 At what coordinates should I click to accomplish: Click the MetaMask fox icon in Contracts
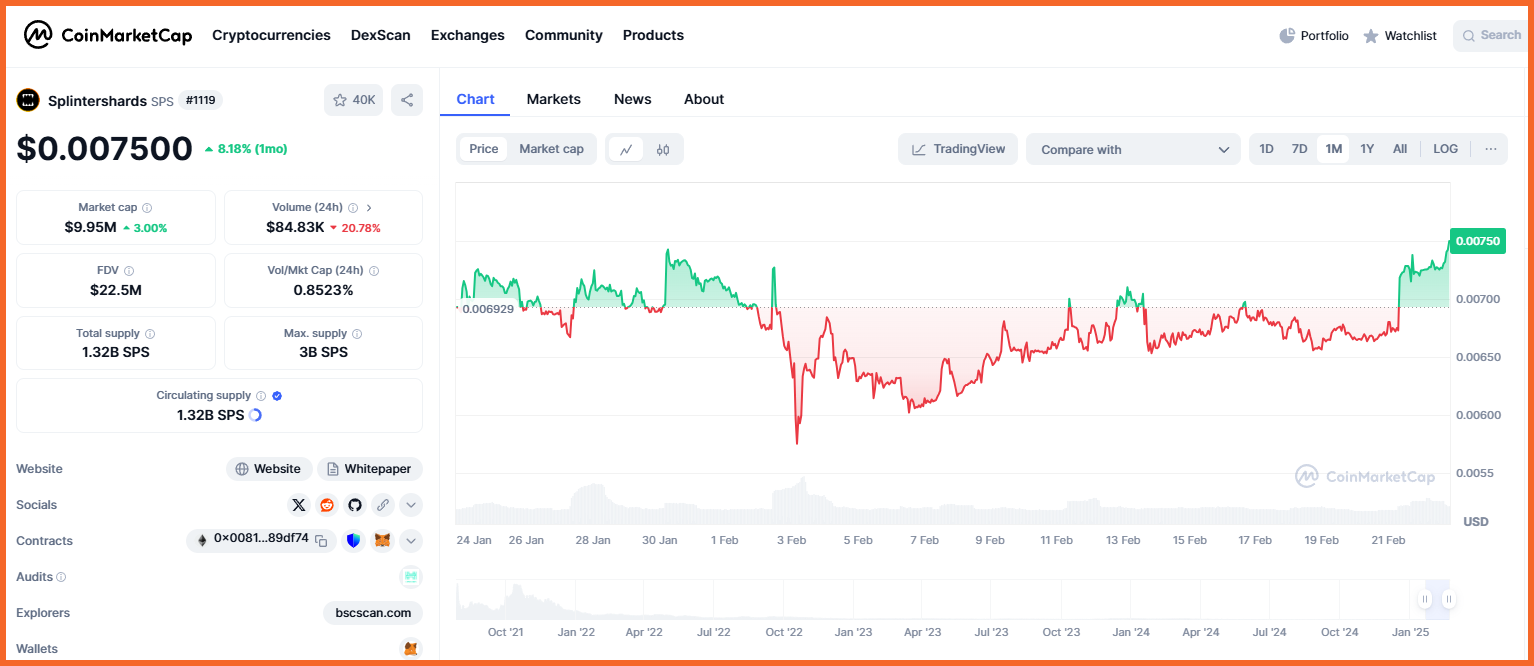[382, 541]
